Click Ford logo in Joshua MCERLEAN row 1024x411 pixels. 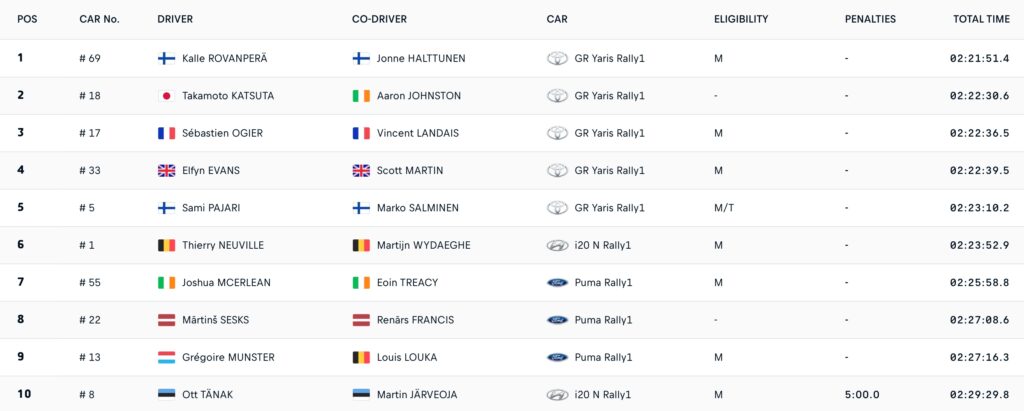557,283
